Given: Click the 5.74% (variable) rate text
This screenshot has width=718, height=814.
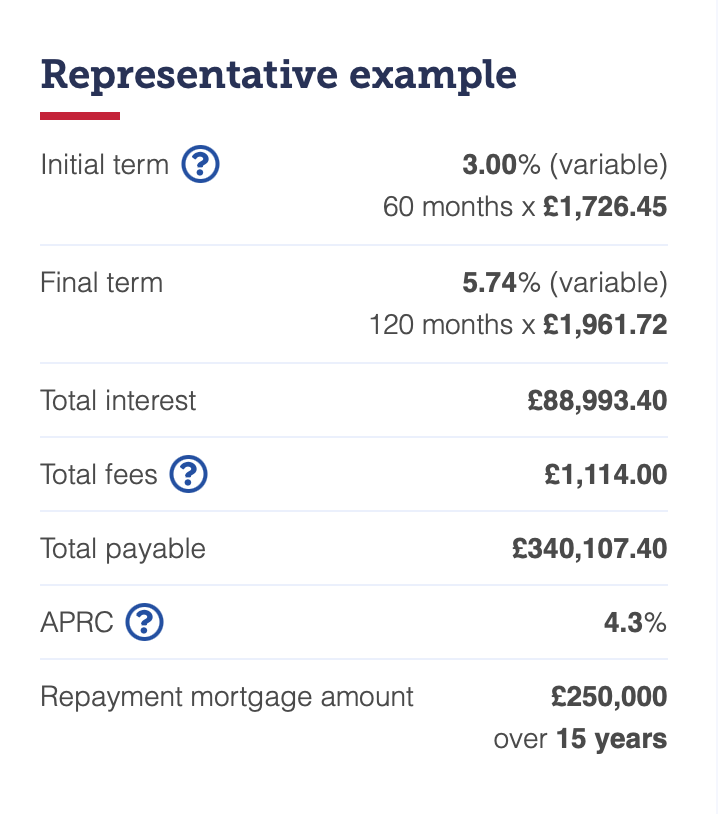Looking at the screenshot, I should [565, 283].
